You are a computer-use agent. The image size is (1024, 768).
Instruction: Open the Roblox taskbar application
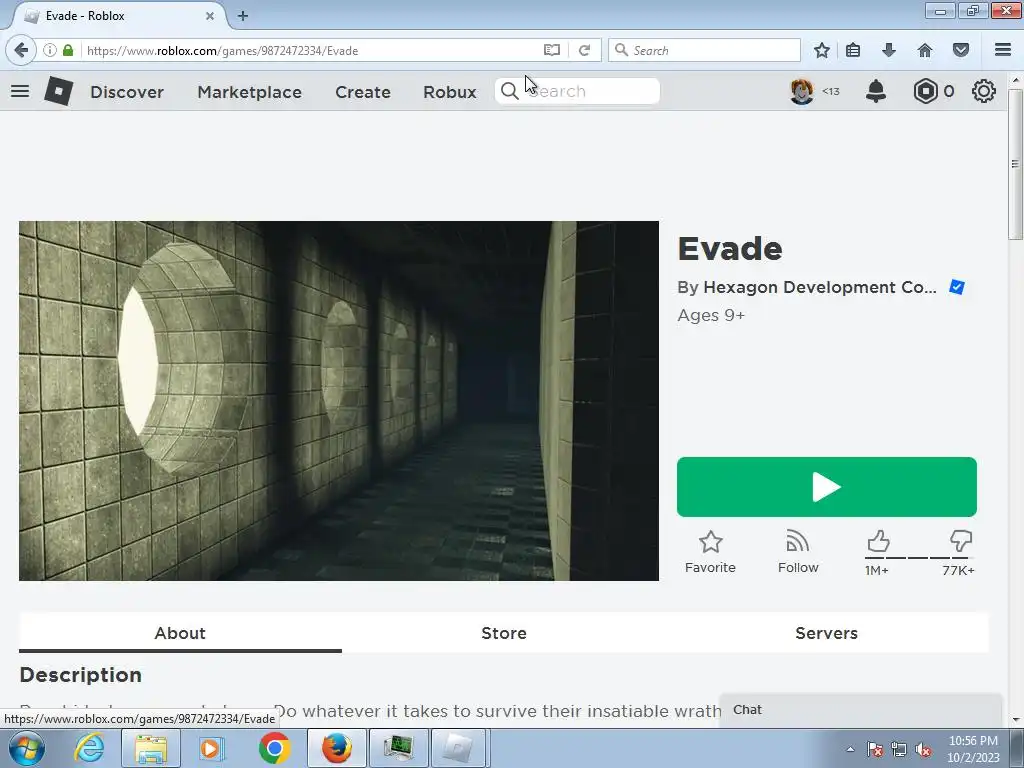459,748
